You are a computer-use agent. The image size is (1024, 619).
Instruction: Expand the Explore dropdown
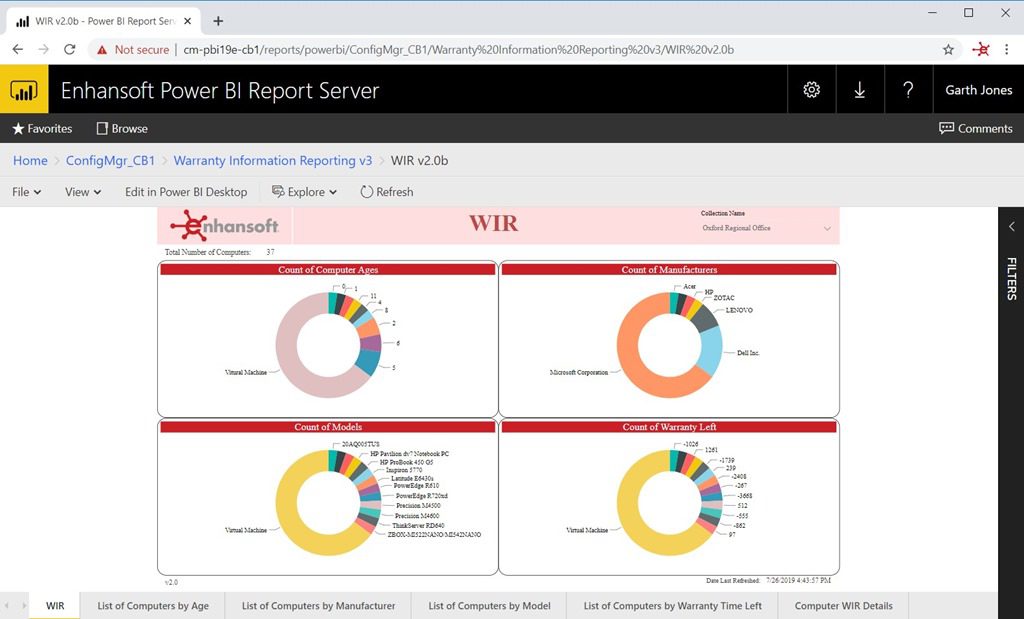point(304,192)
